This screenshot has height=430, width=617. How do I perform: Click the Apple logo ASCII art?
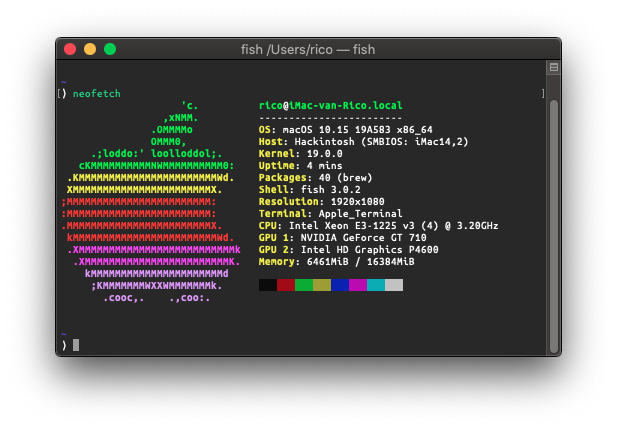151,201
